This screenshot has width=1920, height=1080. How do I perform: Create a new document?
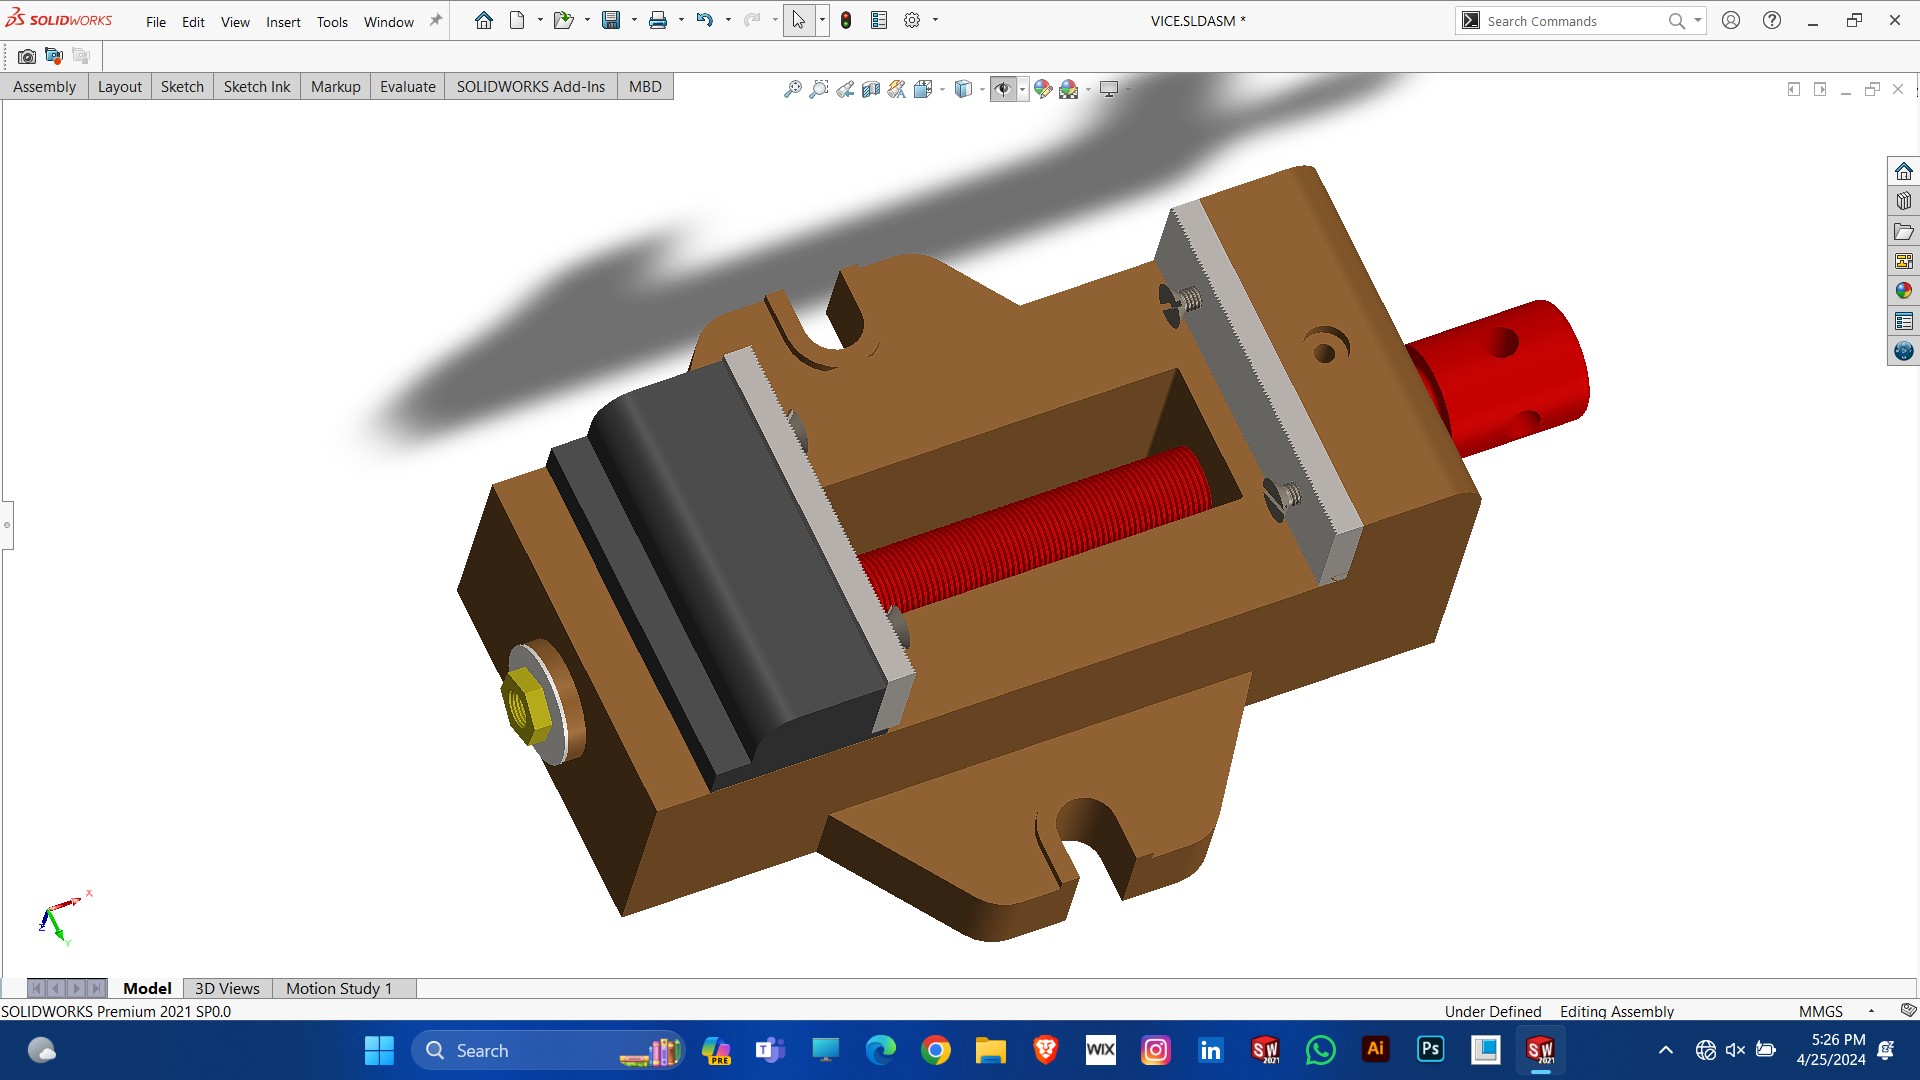click(x=517, y=20)
